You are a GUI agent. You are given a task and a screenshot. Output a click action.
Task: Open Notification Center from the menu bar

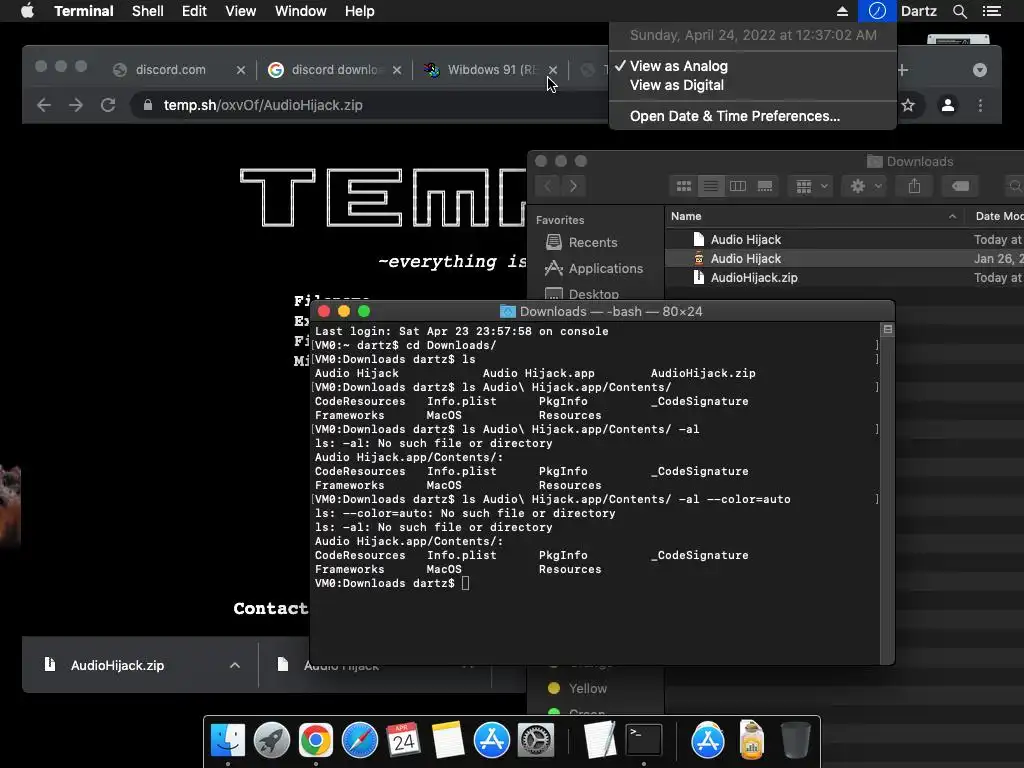coord(991,11)
